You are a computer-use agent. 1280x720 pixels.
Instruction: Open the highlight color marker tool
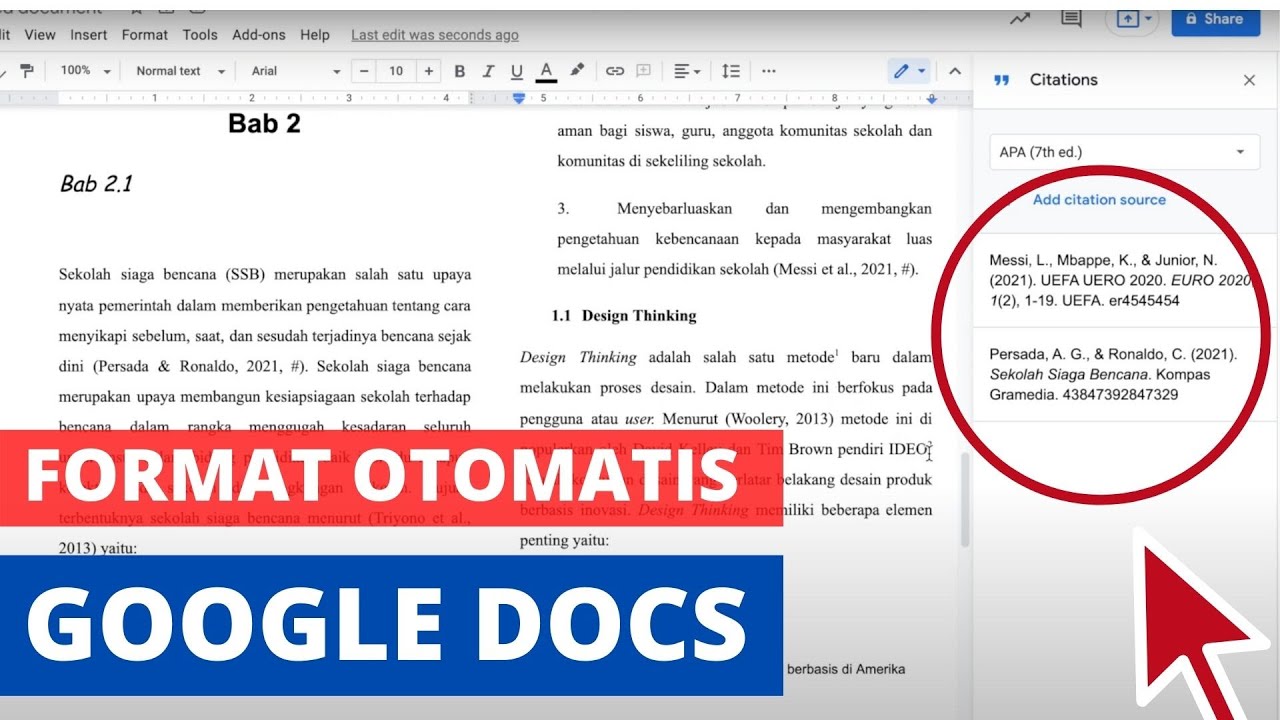[x=577, y=71]
